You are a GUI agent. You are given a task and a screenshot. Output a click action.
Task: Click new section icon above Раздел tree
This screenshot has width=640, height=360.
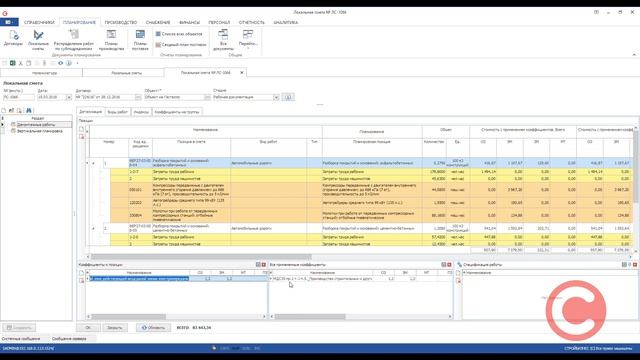pyautogui.click(x=4, y=111)
